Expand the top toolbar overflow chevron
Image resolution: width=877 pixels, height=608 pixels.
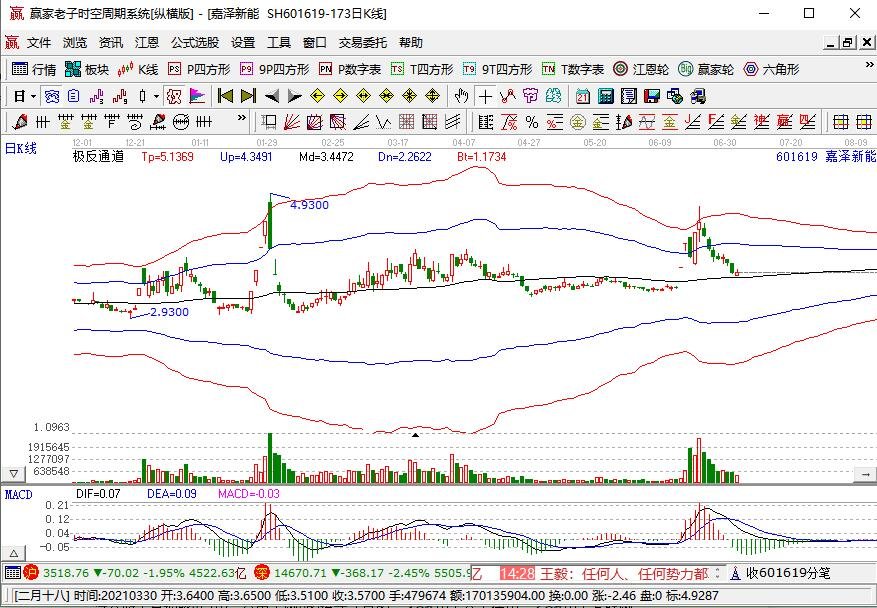[x=869, y=66]
